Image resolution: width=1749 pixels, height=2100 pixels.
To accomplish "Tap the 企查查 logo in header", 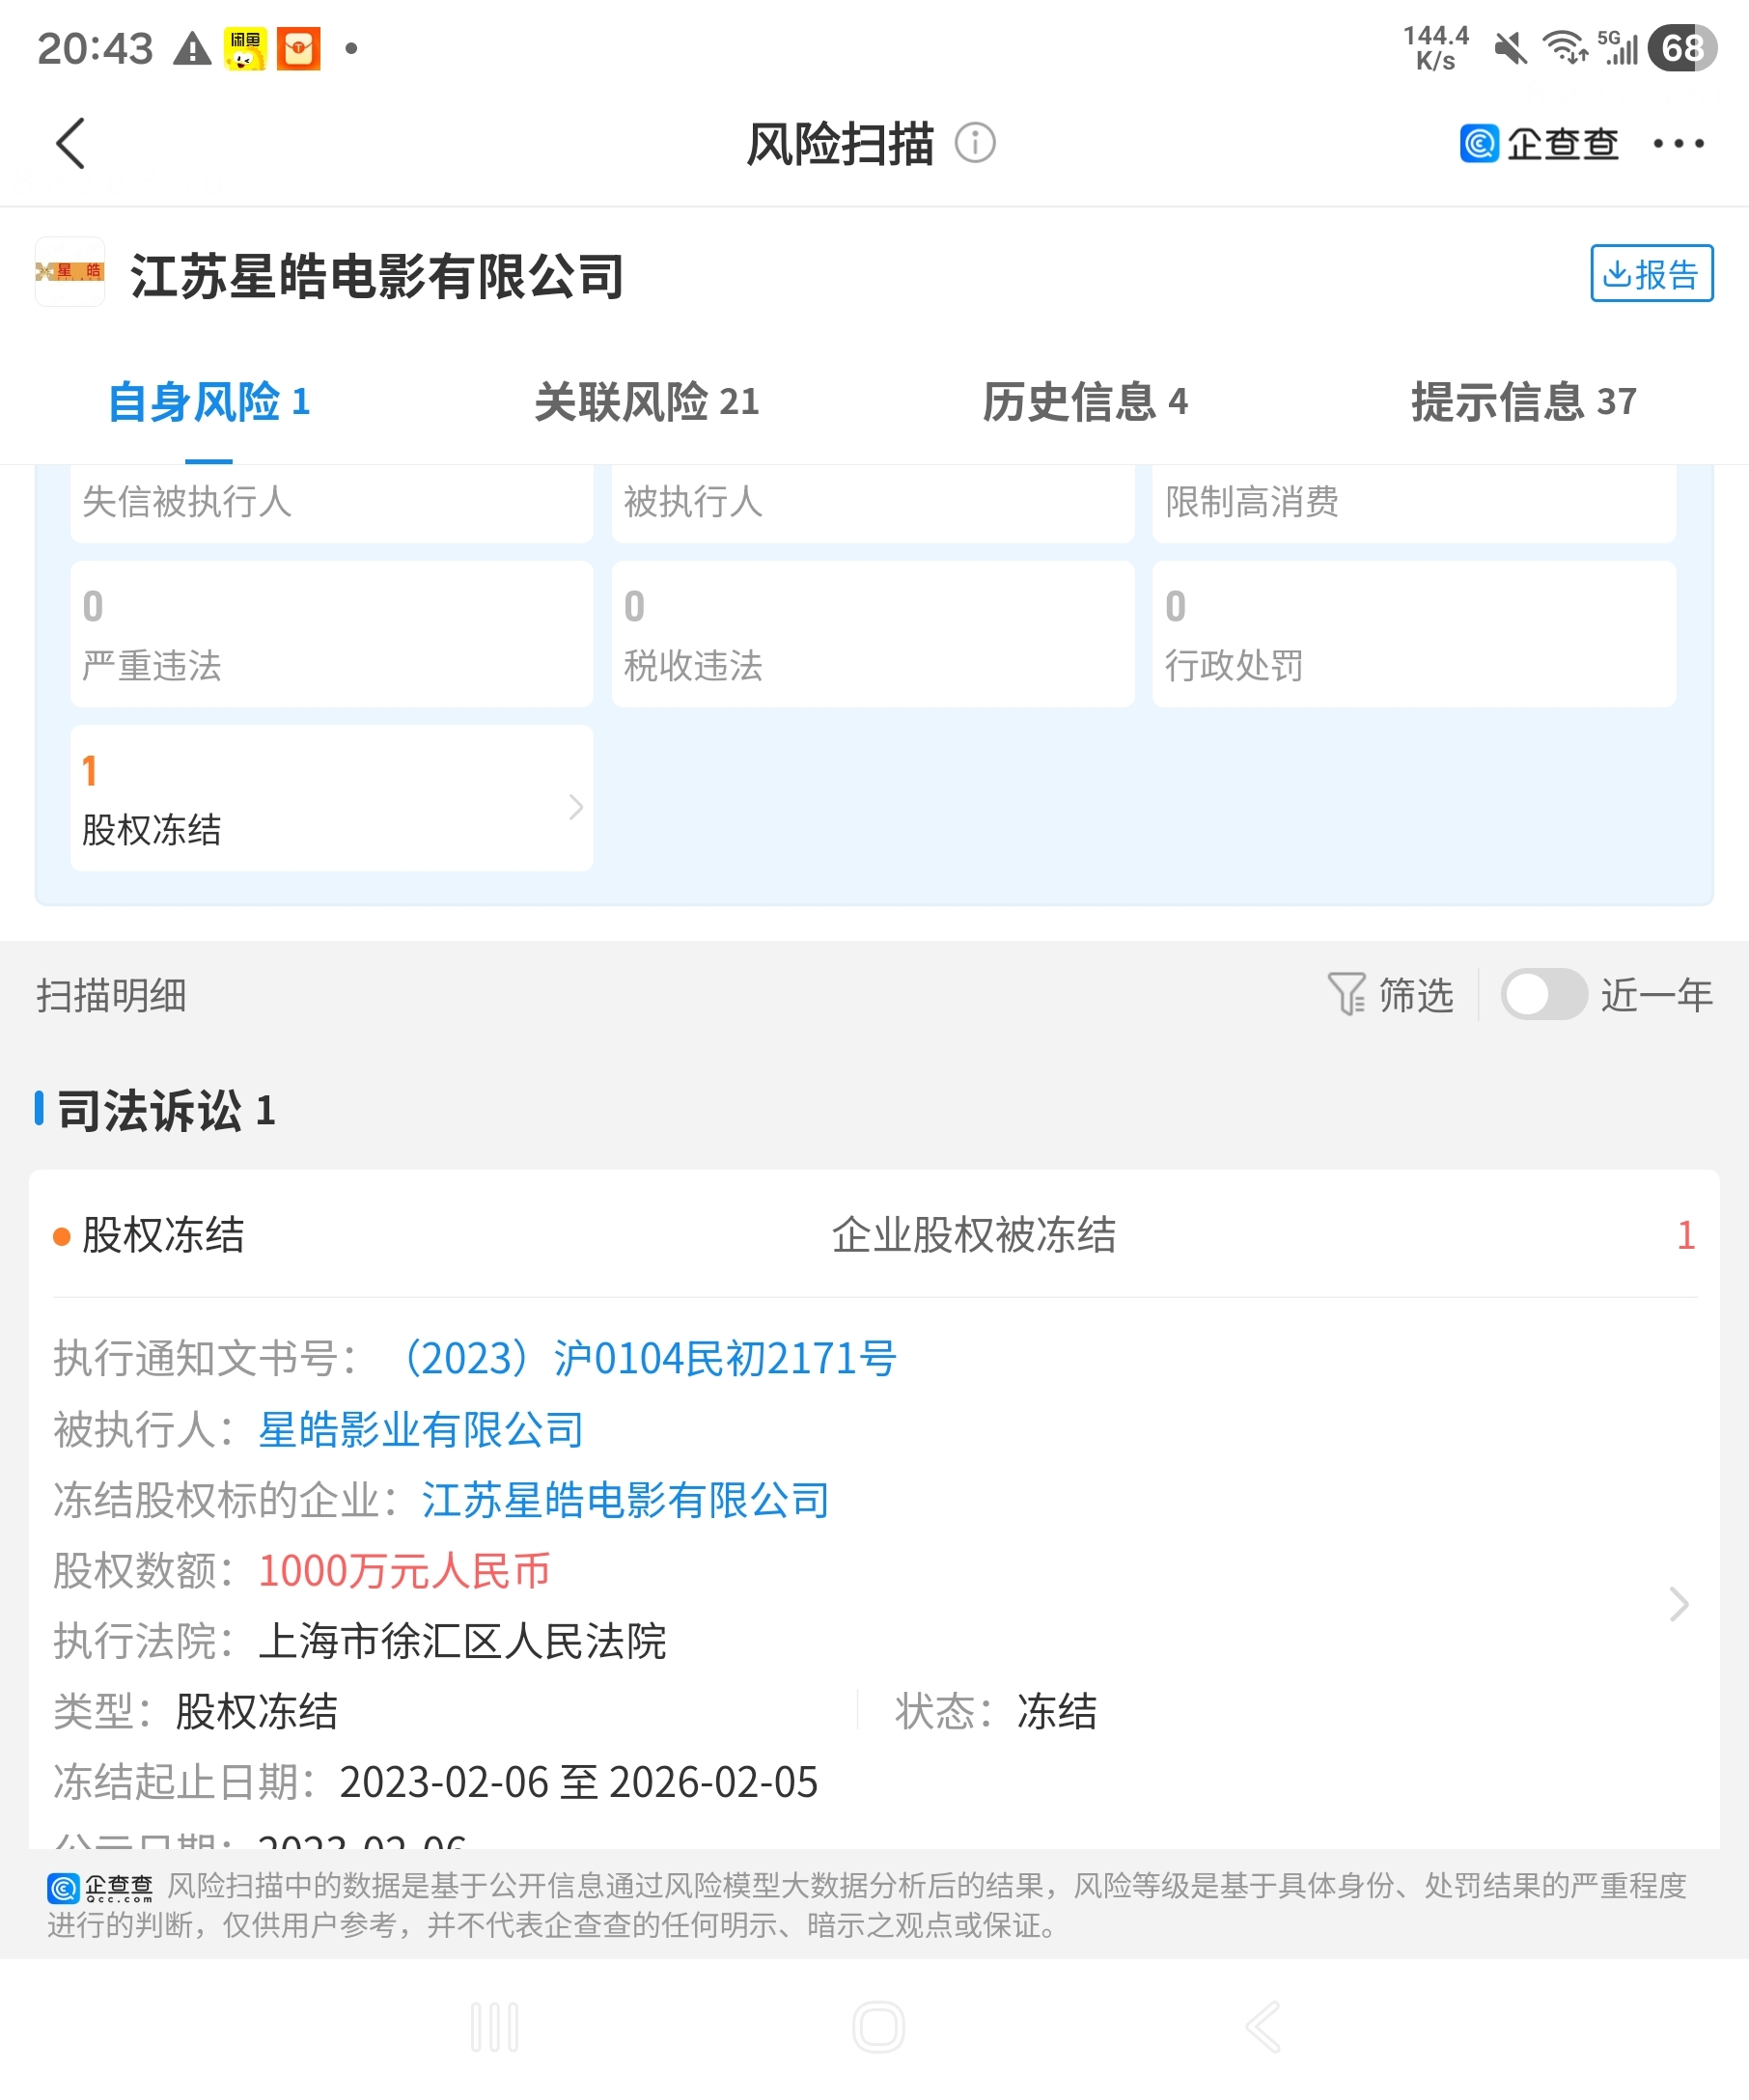I will point(1539,144).
